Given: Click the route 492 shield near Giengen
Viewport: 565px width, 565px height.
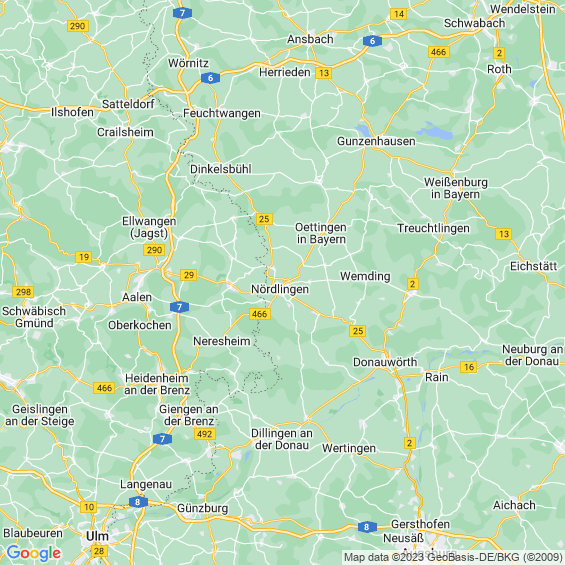Looking at the screenshot, I should click(x=205, y=434).
